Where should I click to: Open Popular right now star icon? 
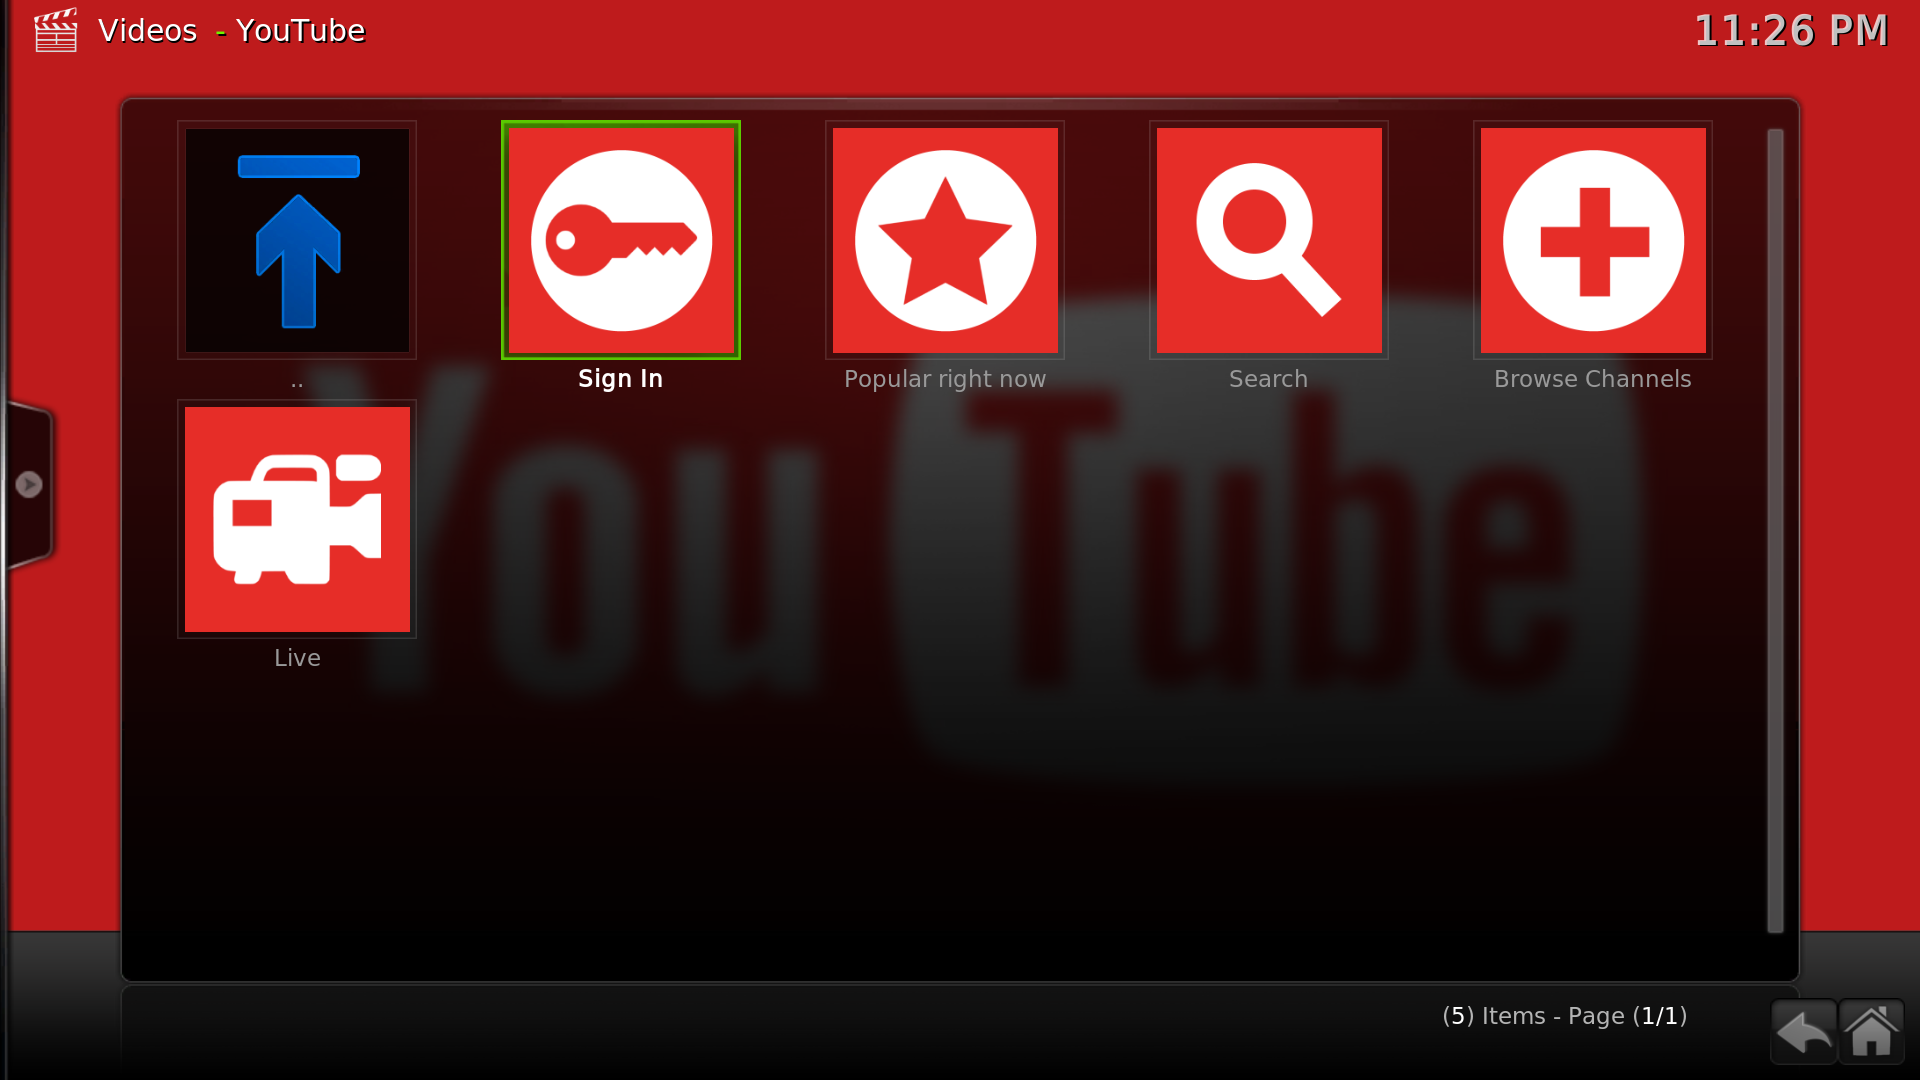coord(945,240)
